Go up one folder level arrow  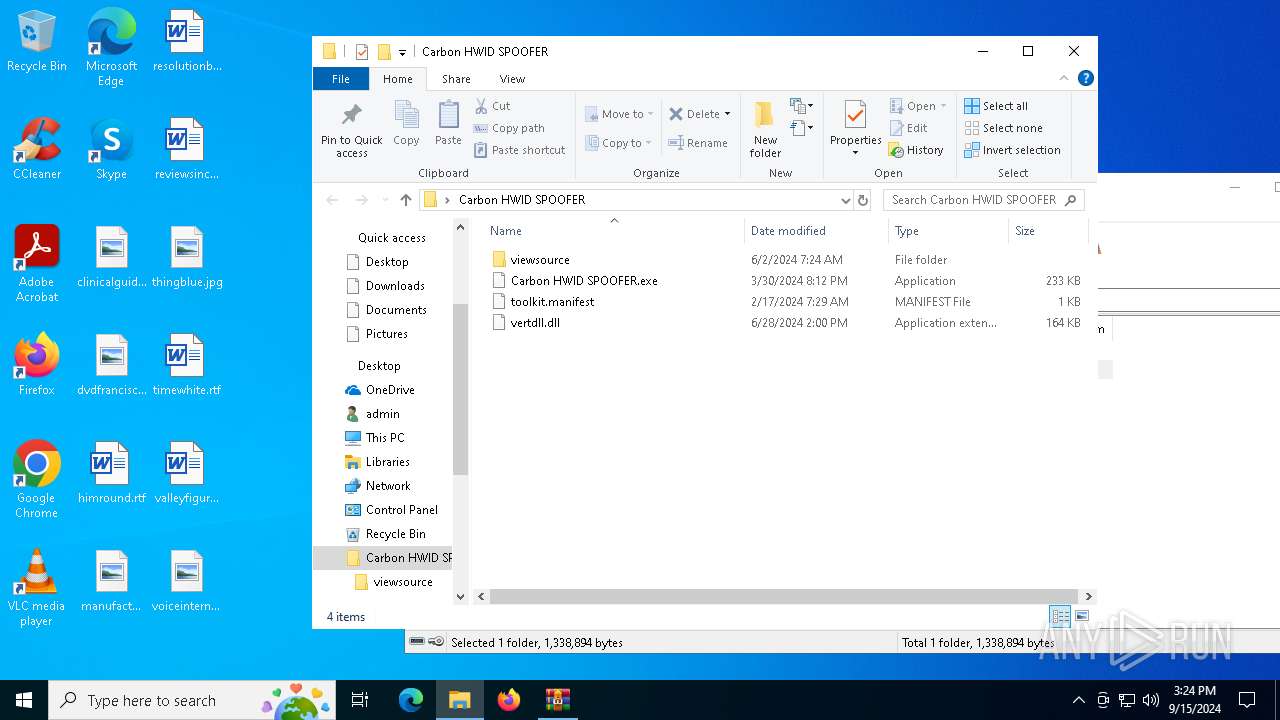(x=406, y=200)
